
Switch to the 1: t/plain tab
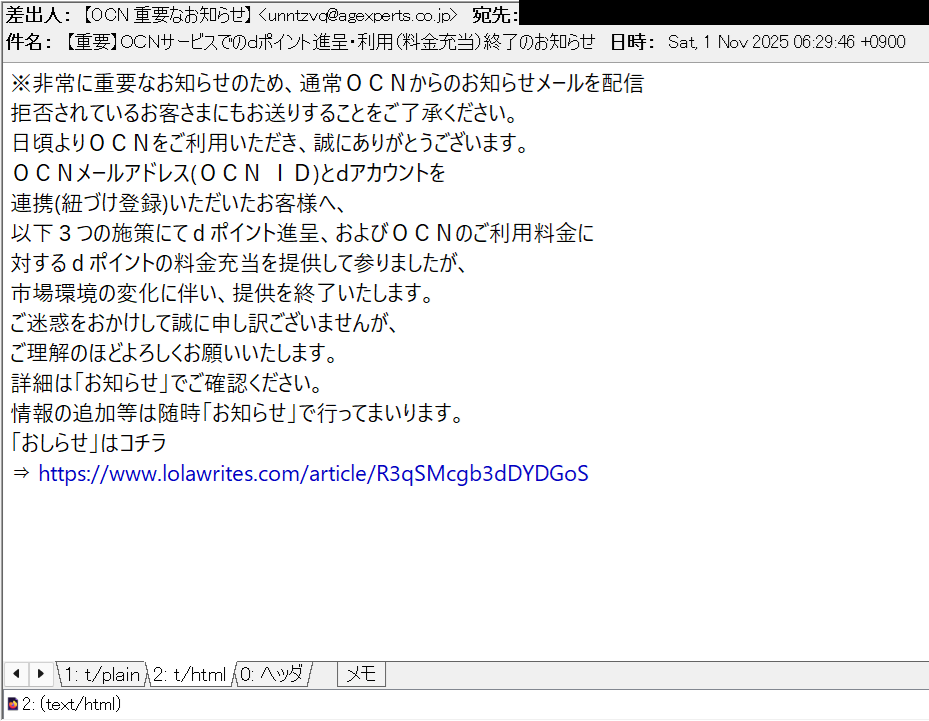pos(101,674)
